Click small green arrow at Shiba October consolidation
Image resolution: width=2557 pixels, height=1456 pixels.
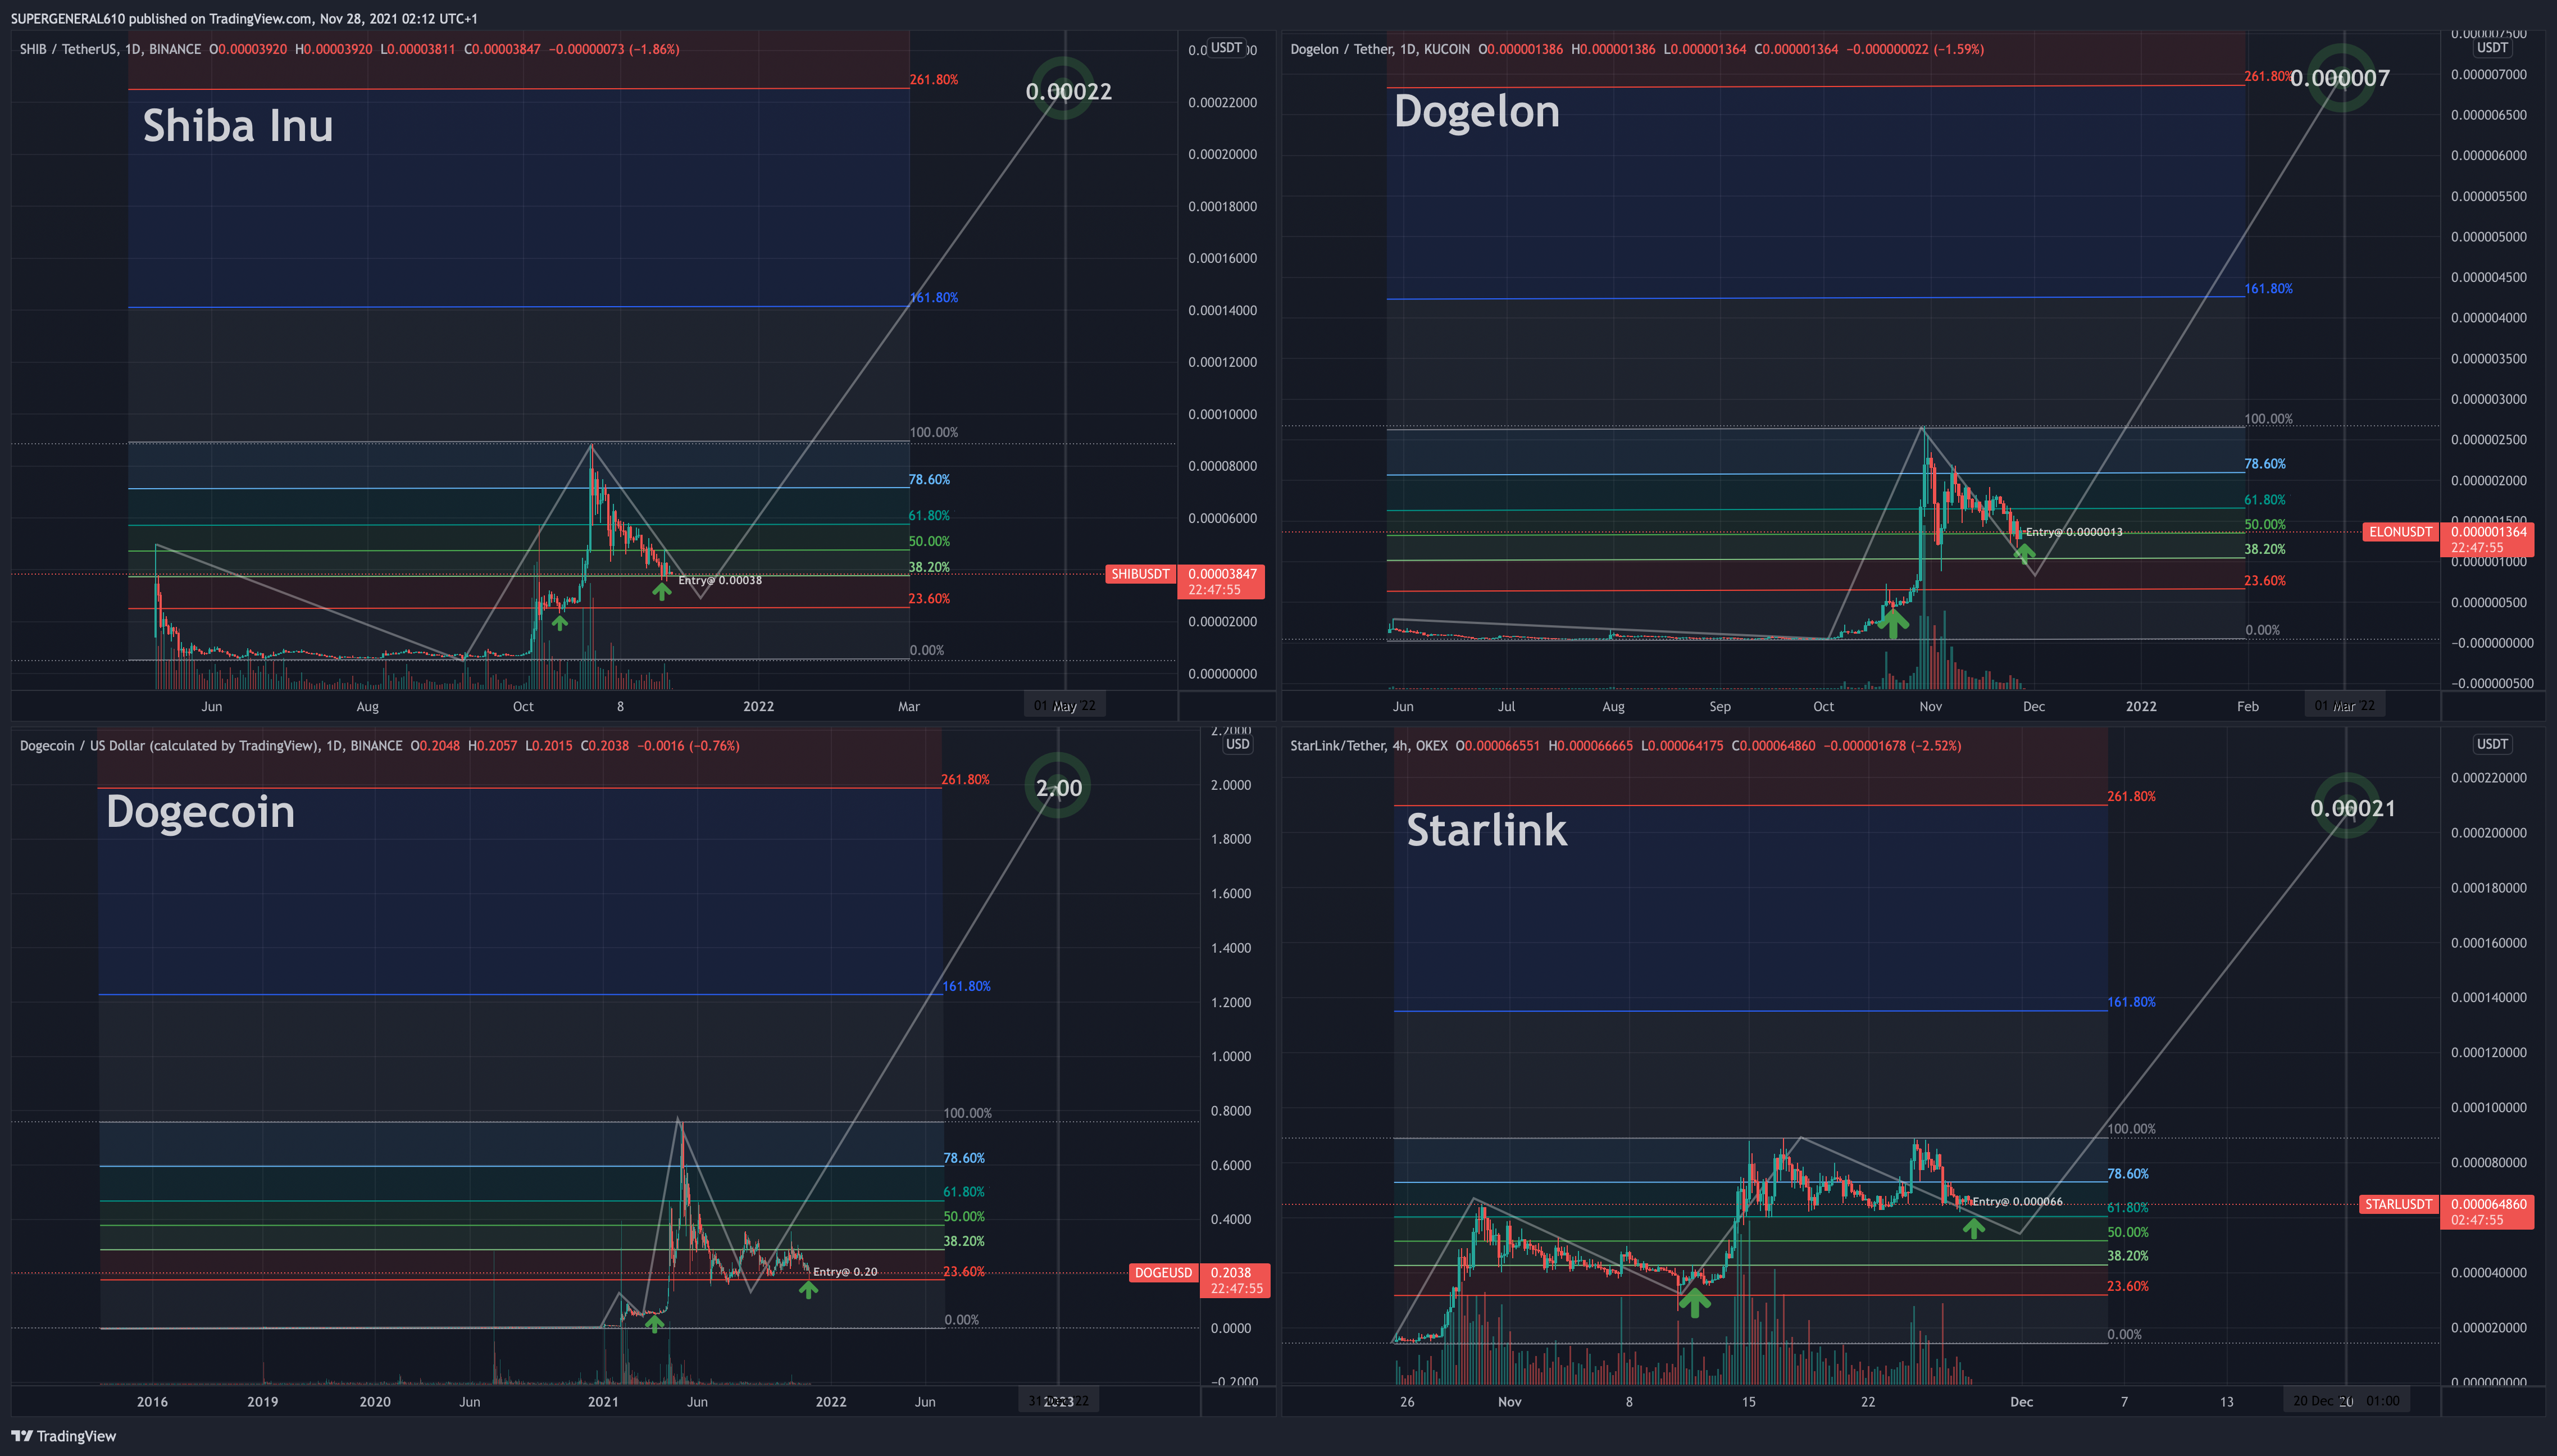[560, 623]
